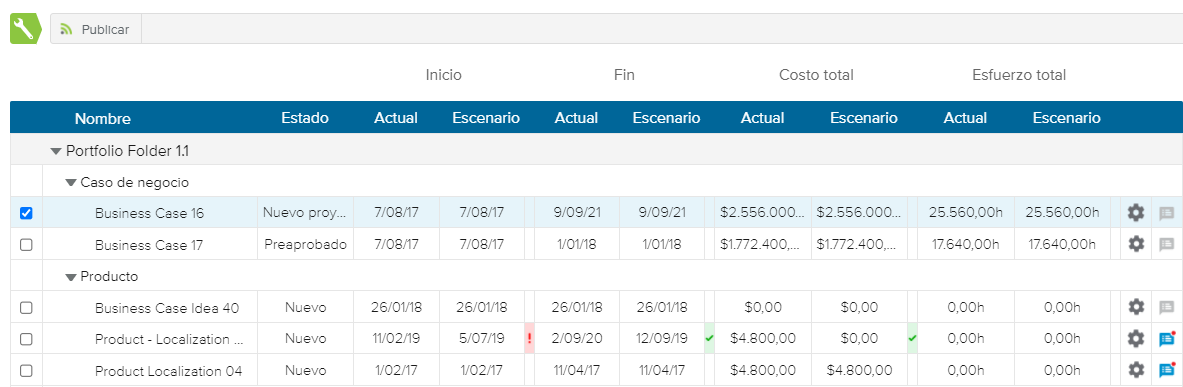1183x387 pixels.
Task: Open the green wrench tools icon
Action: coord(25,29)
